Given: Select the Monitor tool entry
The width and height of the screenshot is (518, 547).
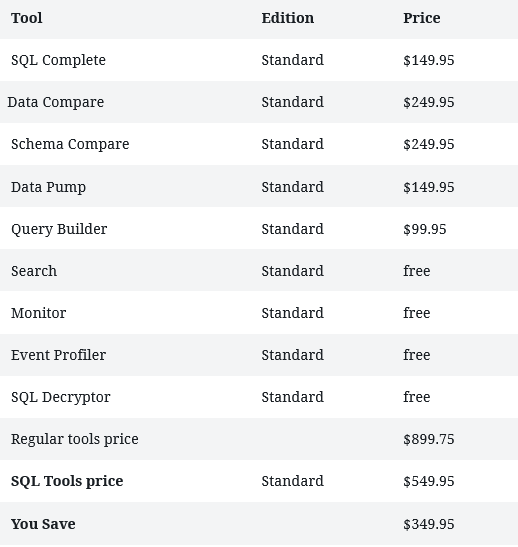Looking at the screenshot, I should tap(38, 313).
